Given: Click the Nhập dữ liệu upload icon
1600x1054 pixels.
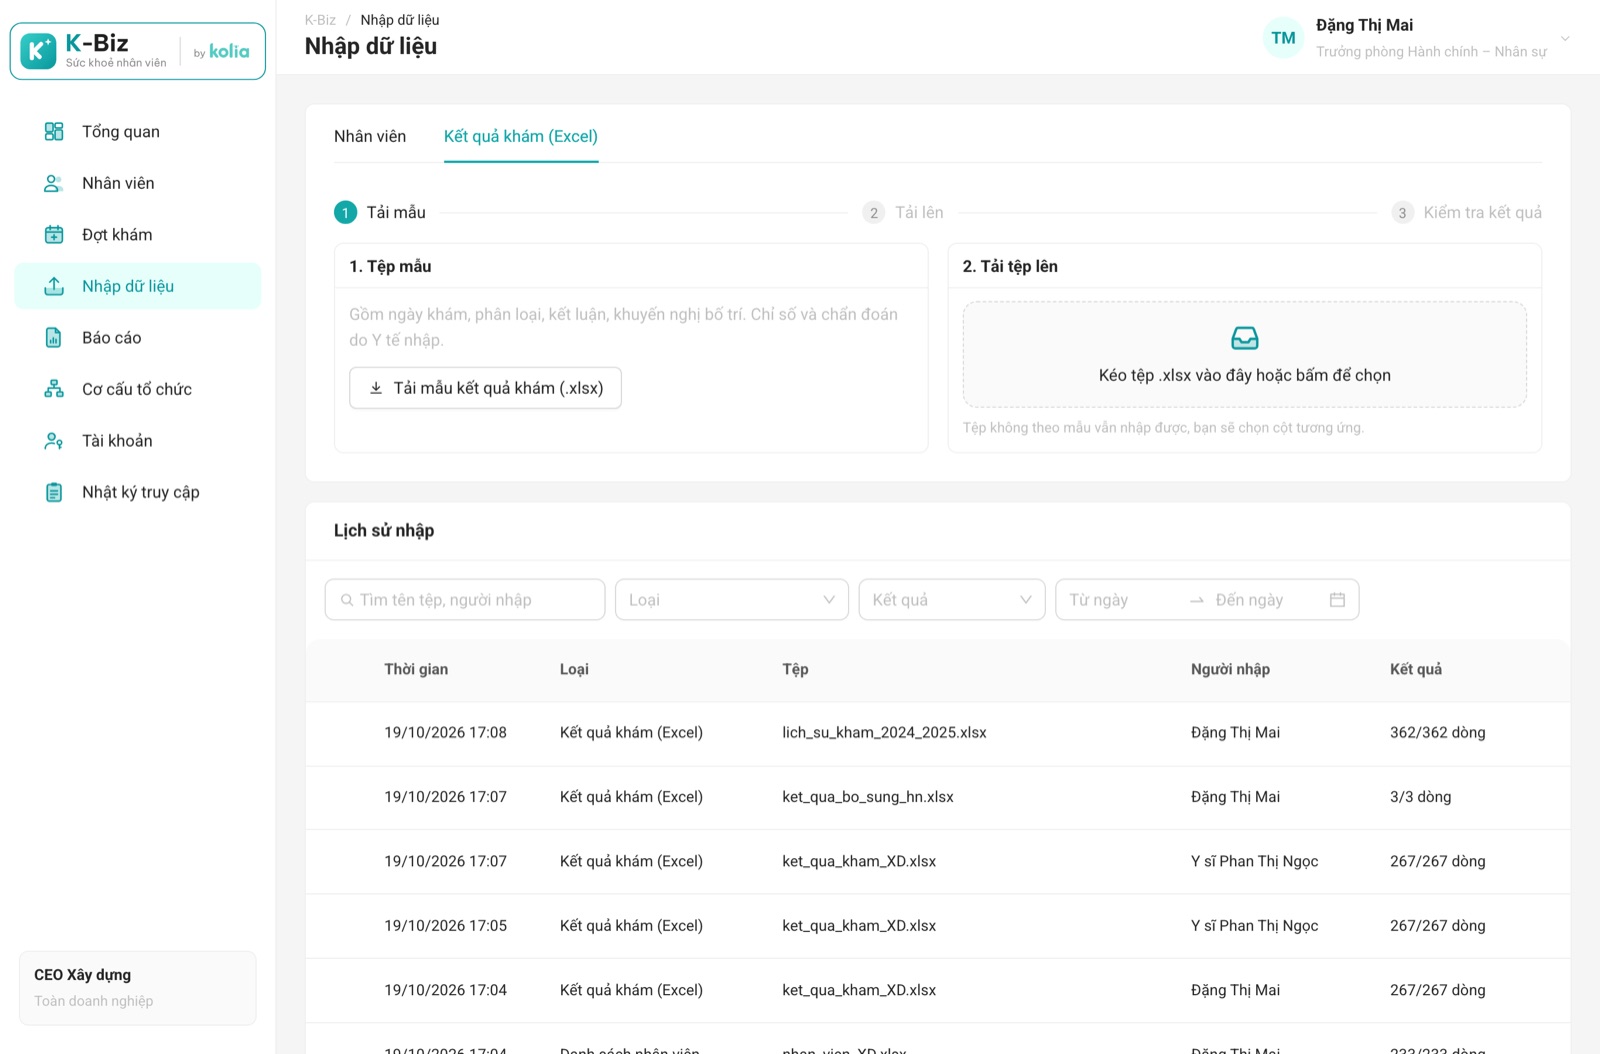Looking at the screenshot, I should point(54,286).
